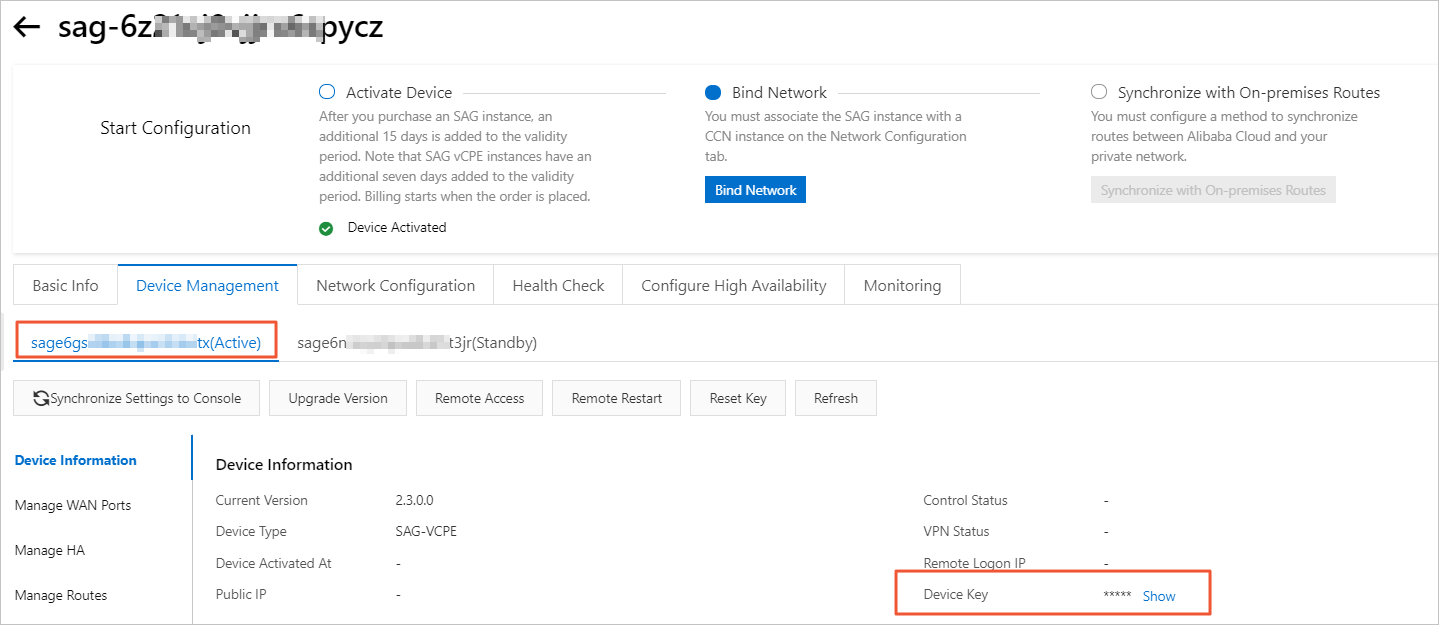Open Remote Access
This screenshot has width=1439, height=625.
479,398
